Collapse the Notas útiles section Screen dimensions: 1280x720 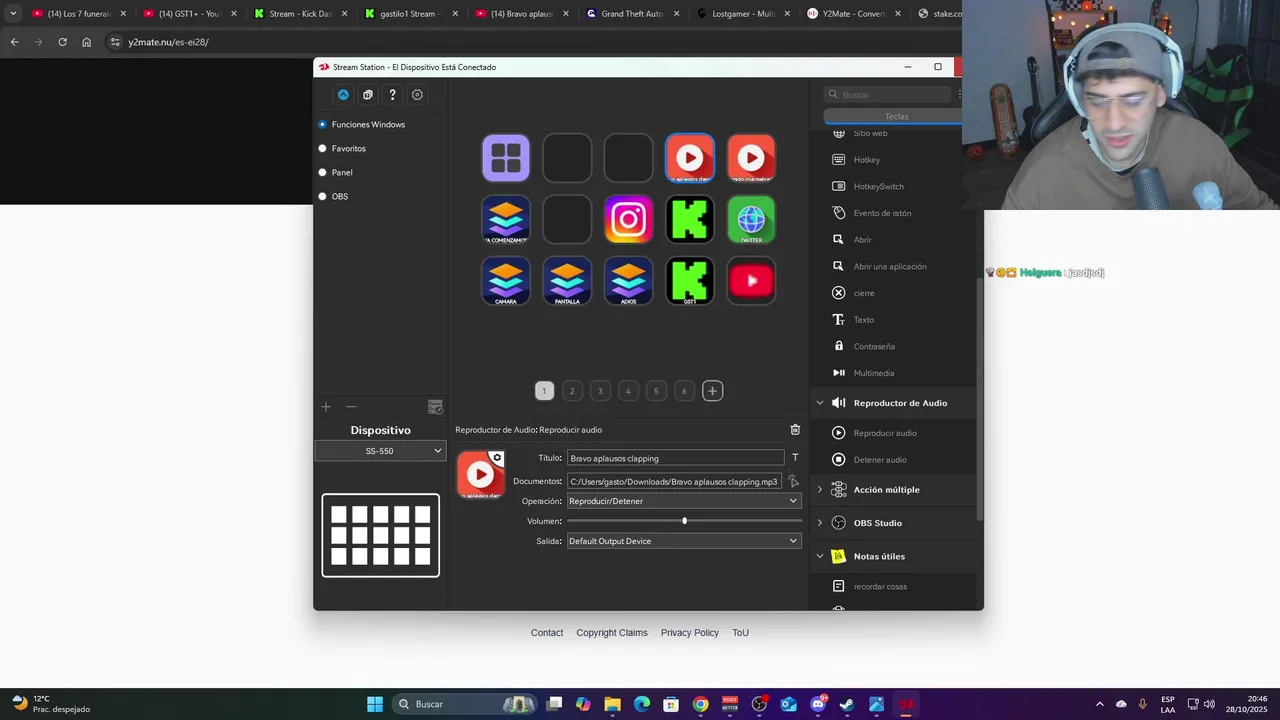[820, 556]
